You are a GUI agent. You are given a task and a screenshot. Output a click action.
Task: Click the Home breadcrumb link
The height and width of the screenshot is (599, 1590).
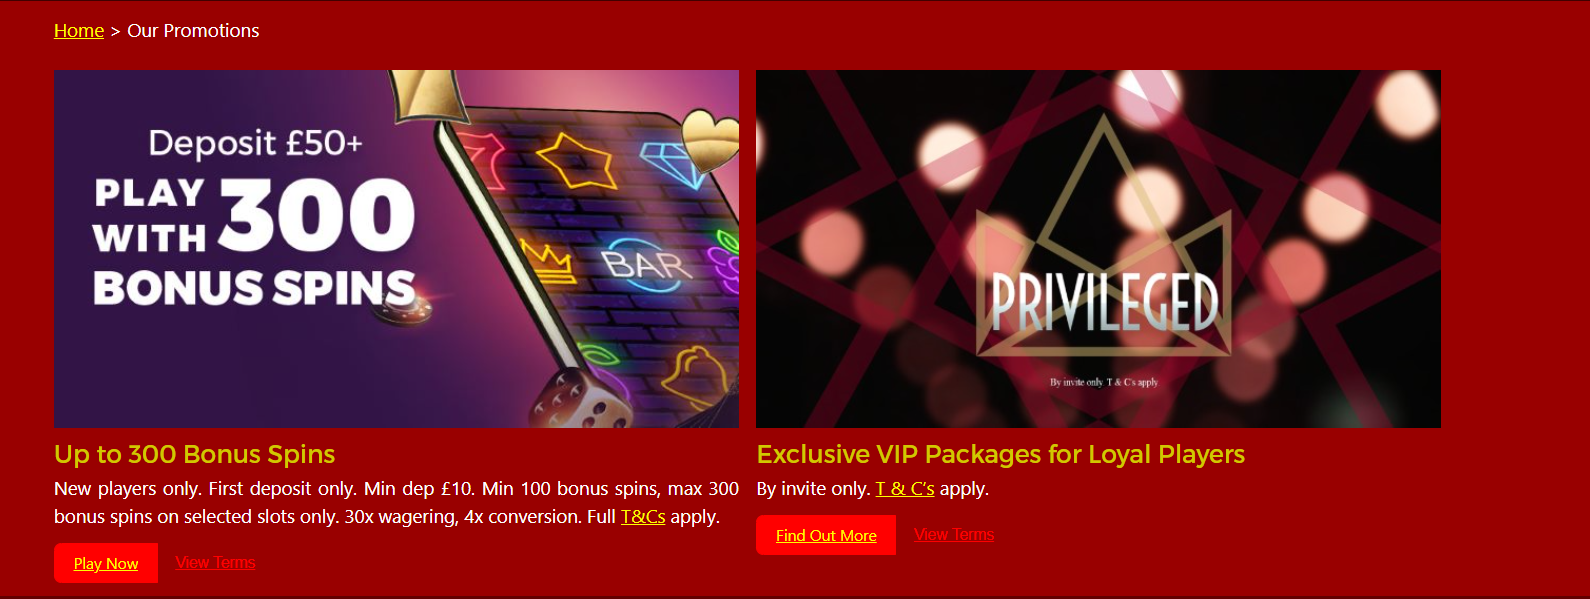point(79,31)
